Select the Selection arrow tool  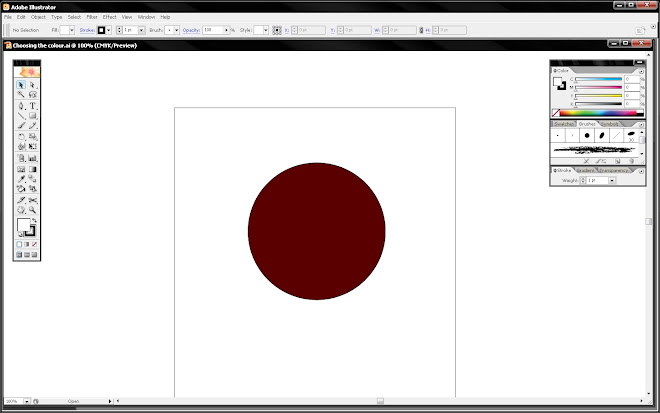21,85
